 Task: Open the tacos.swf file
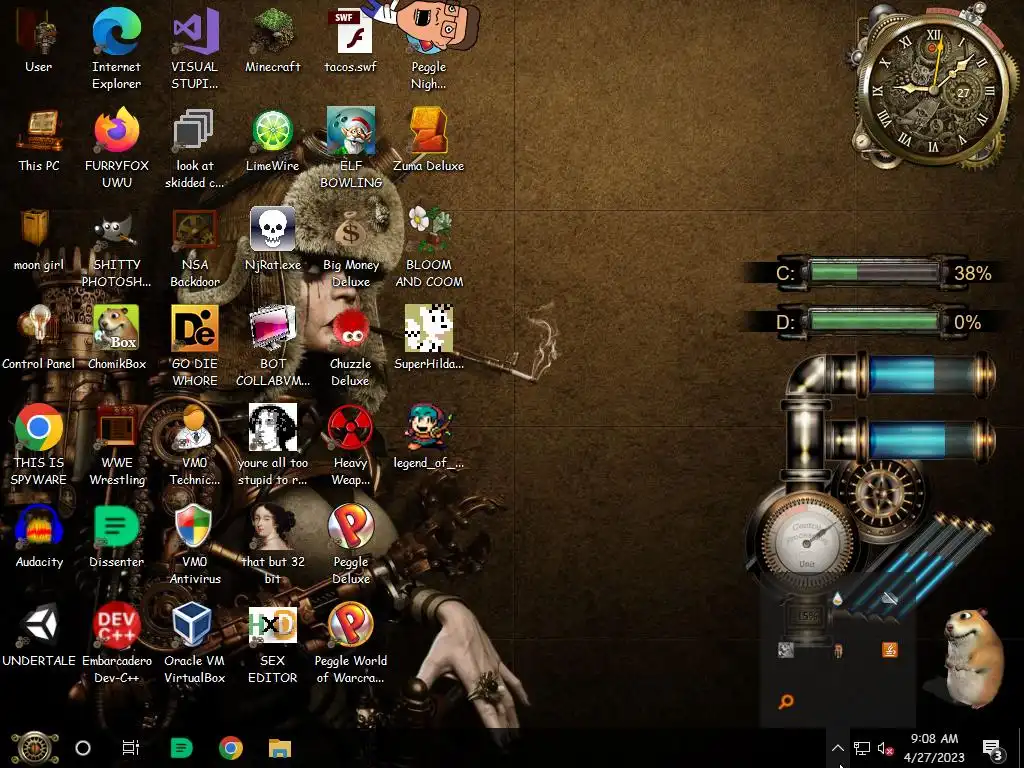pos(351,42)
